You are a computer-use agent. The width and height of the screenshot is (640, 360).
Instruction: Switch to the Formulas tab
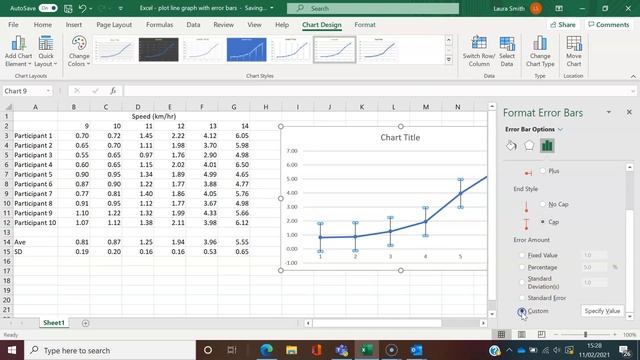coord(160,25)
